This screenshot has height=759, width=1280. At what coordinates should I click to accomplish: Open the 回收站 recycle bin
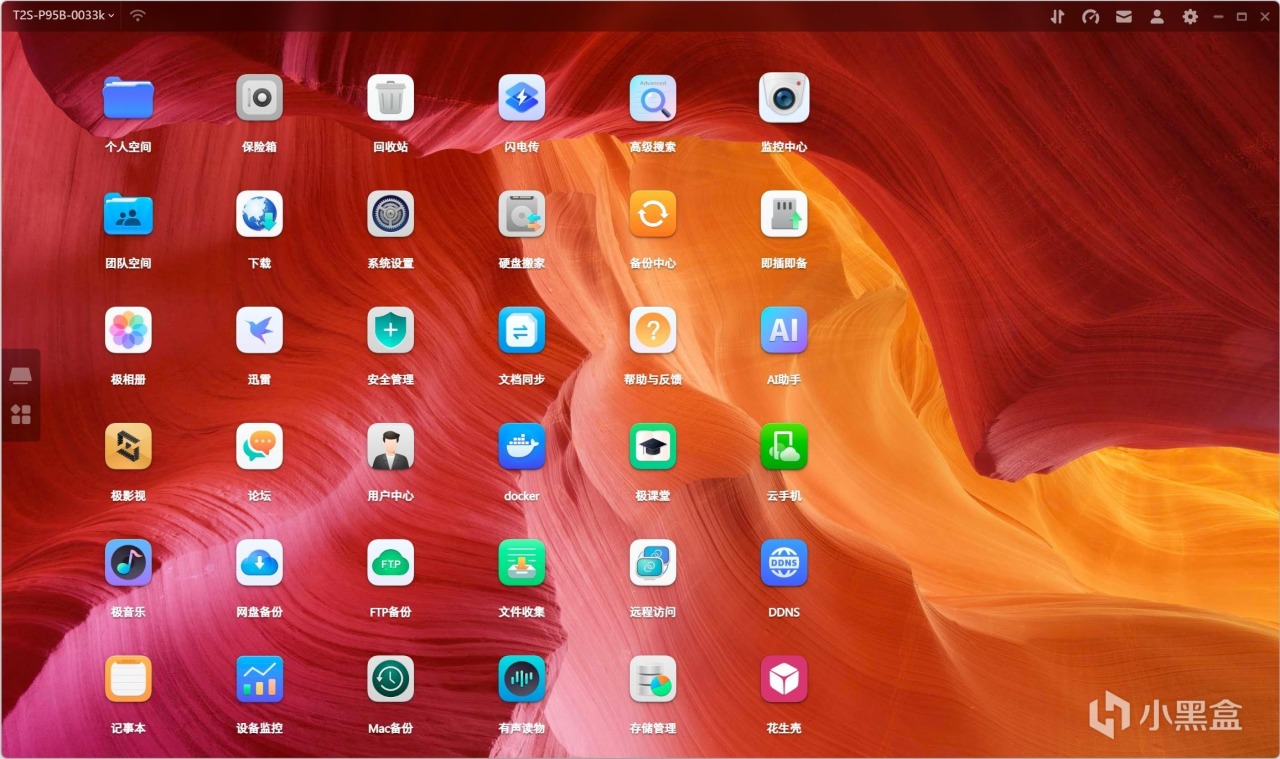[x=390, y=98]
